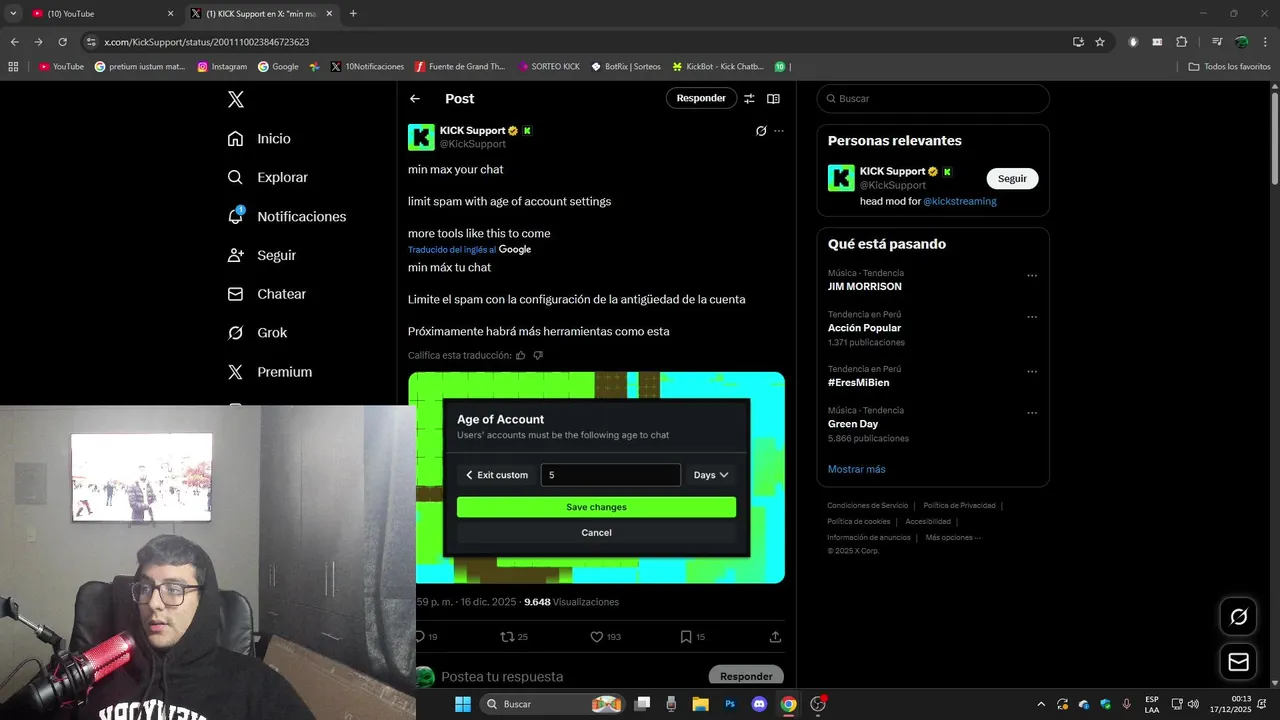Go back with the Post arrow
Screen dimensions: 1280x720
pyautogui.click(x=415, y=99)
